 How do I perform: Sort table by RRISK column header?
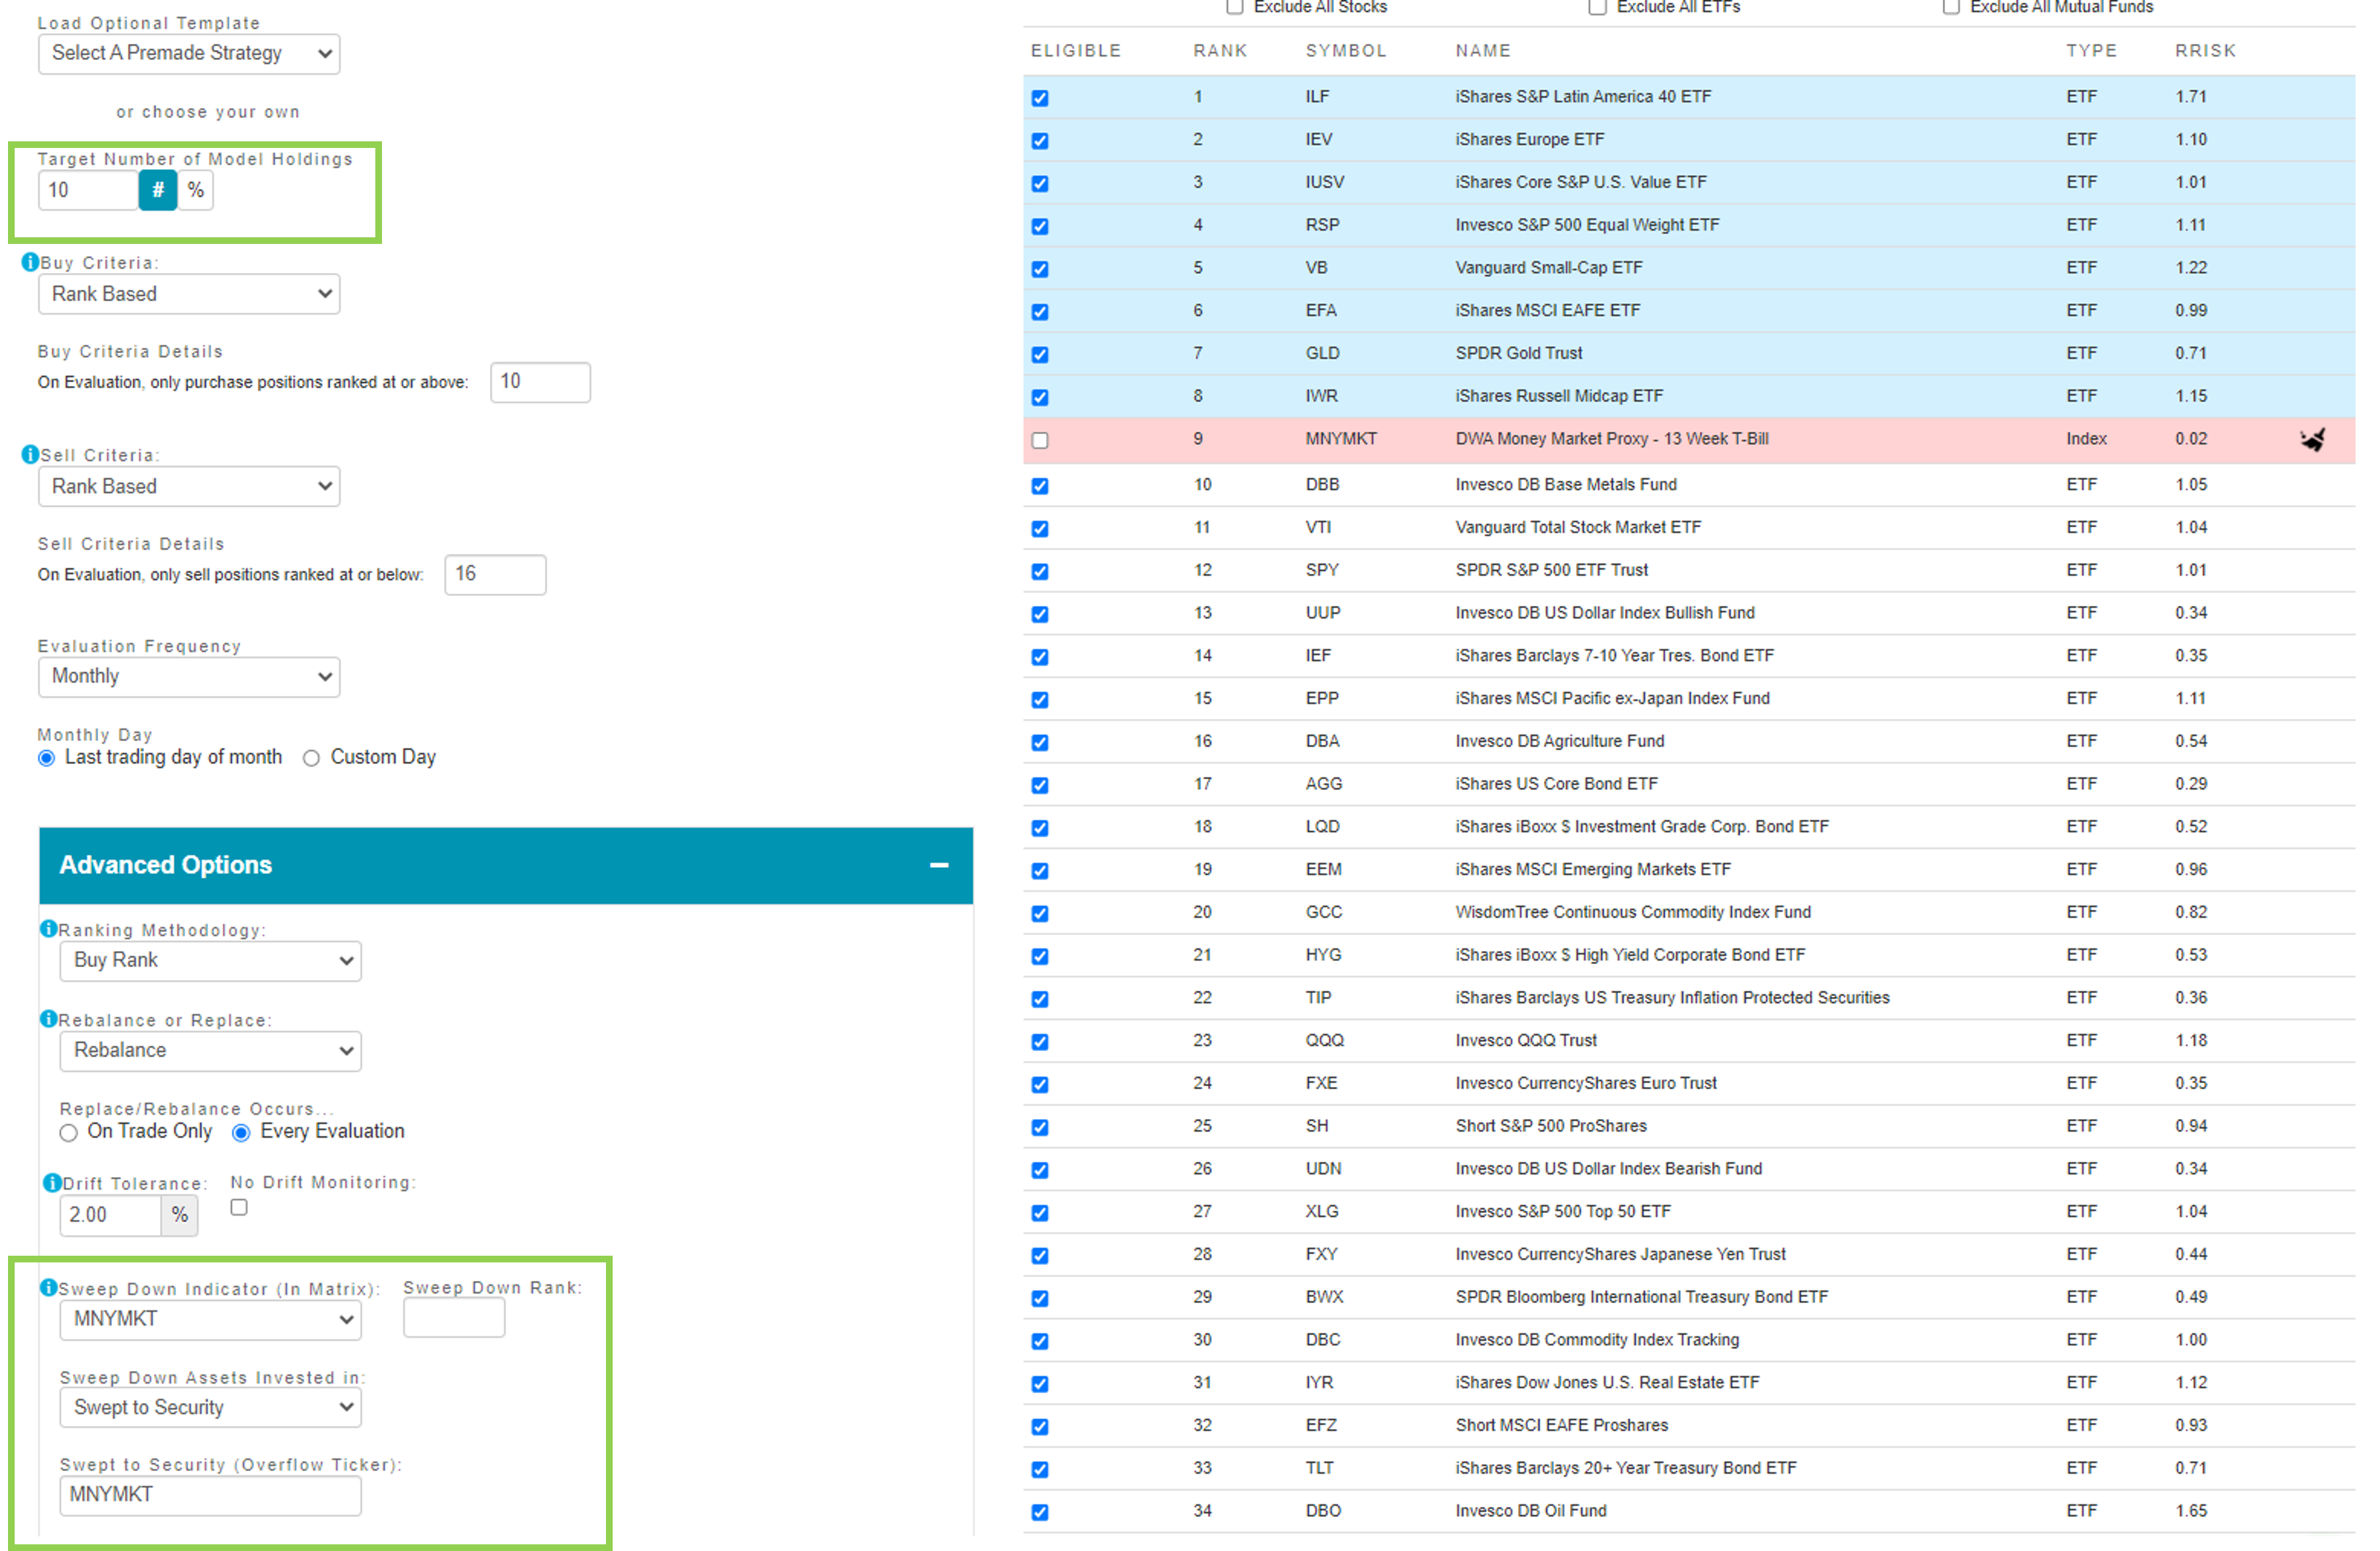(x=2205, y=51)
